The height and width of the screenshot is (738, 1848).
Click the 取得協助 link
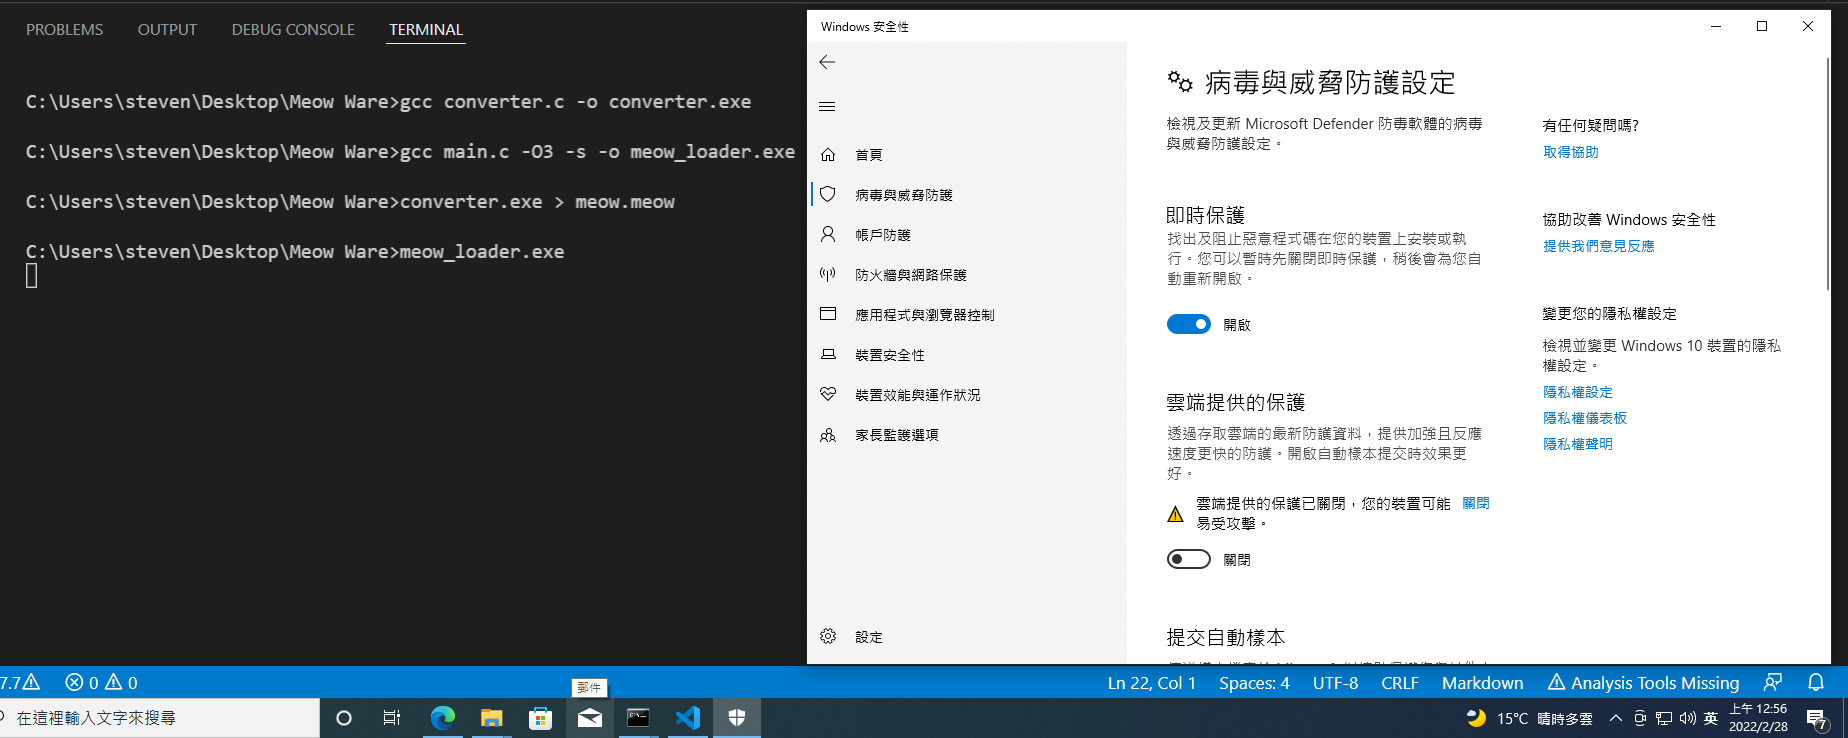click(1570, 152)
